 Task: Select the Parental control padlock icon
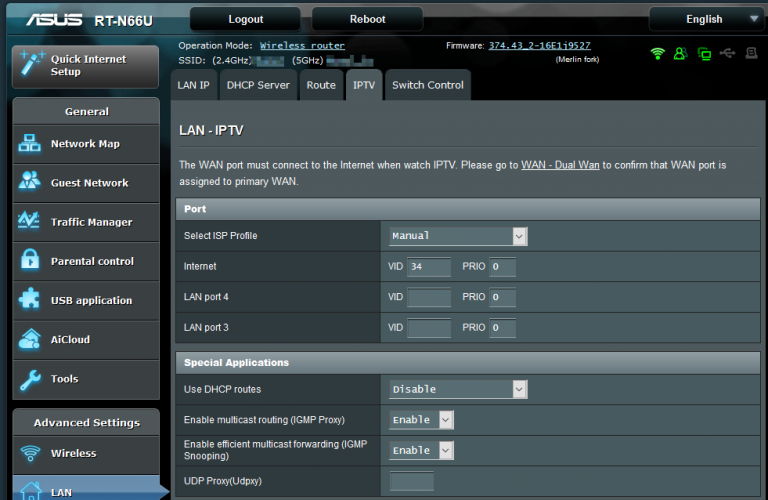coord(30,261)
